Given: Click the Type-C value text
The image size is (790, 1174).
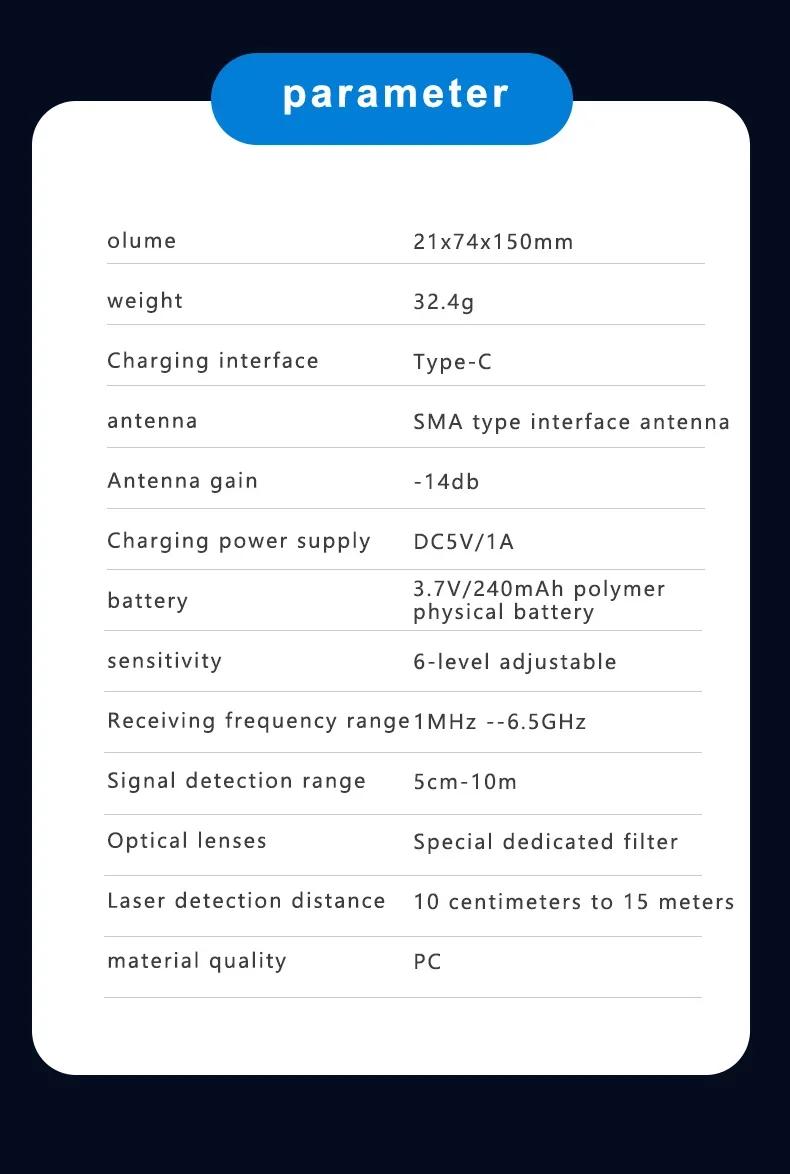Looking at the screenshot, I should [x=453, y=362].
